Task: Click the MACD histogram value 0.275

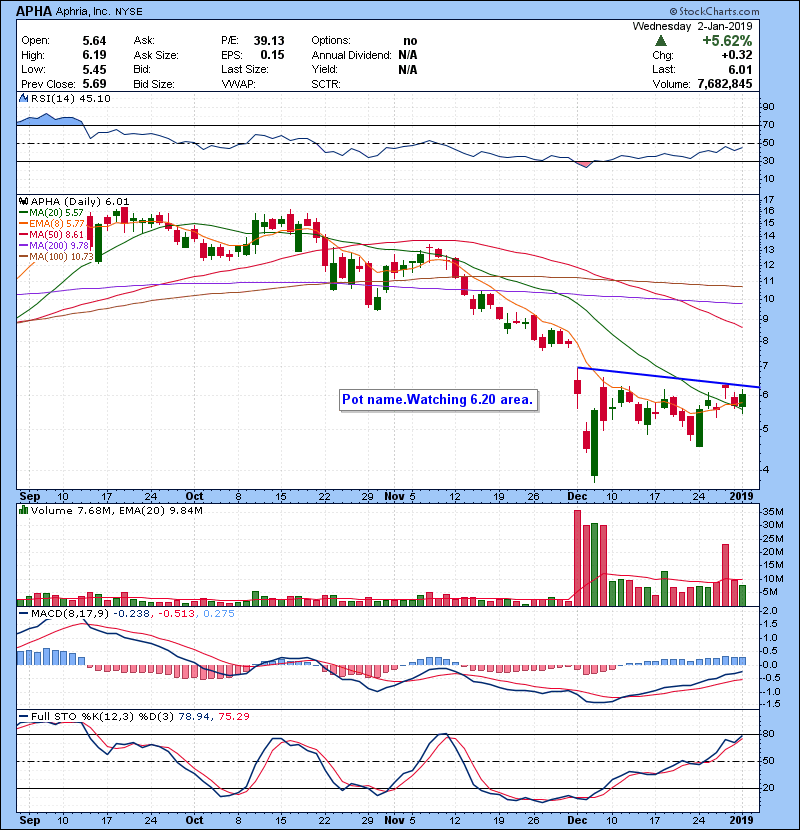Action: pos(219,614)
